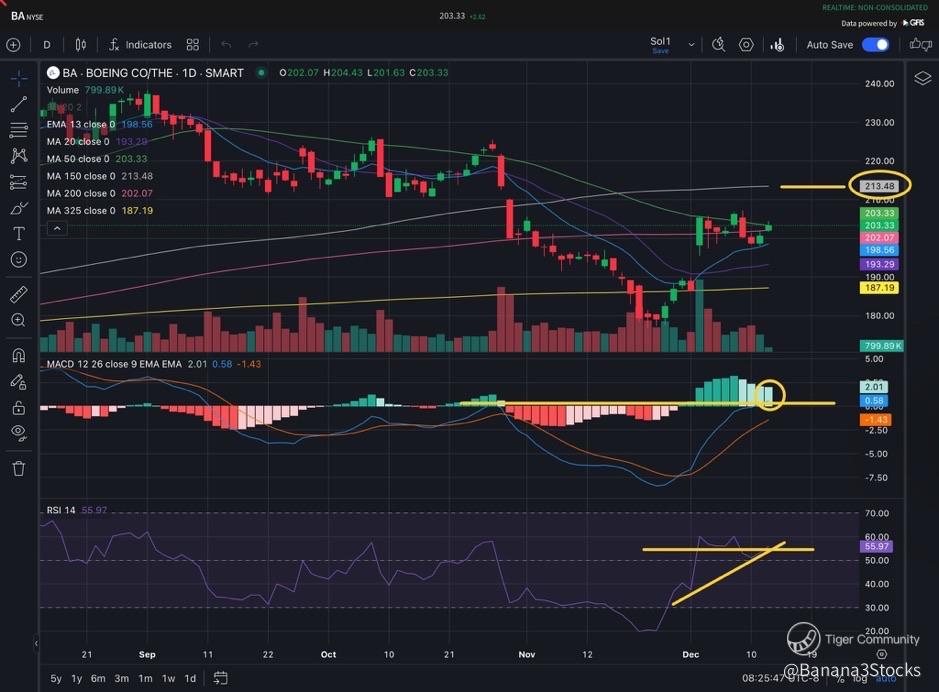Click the 213.48 price label

tap(879, 186)
